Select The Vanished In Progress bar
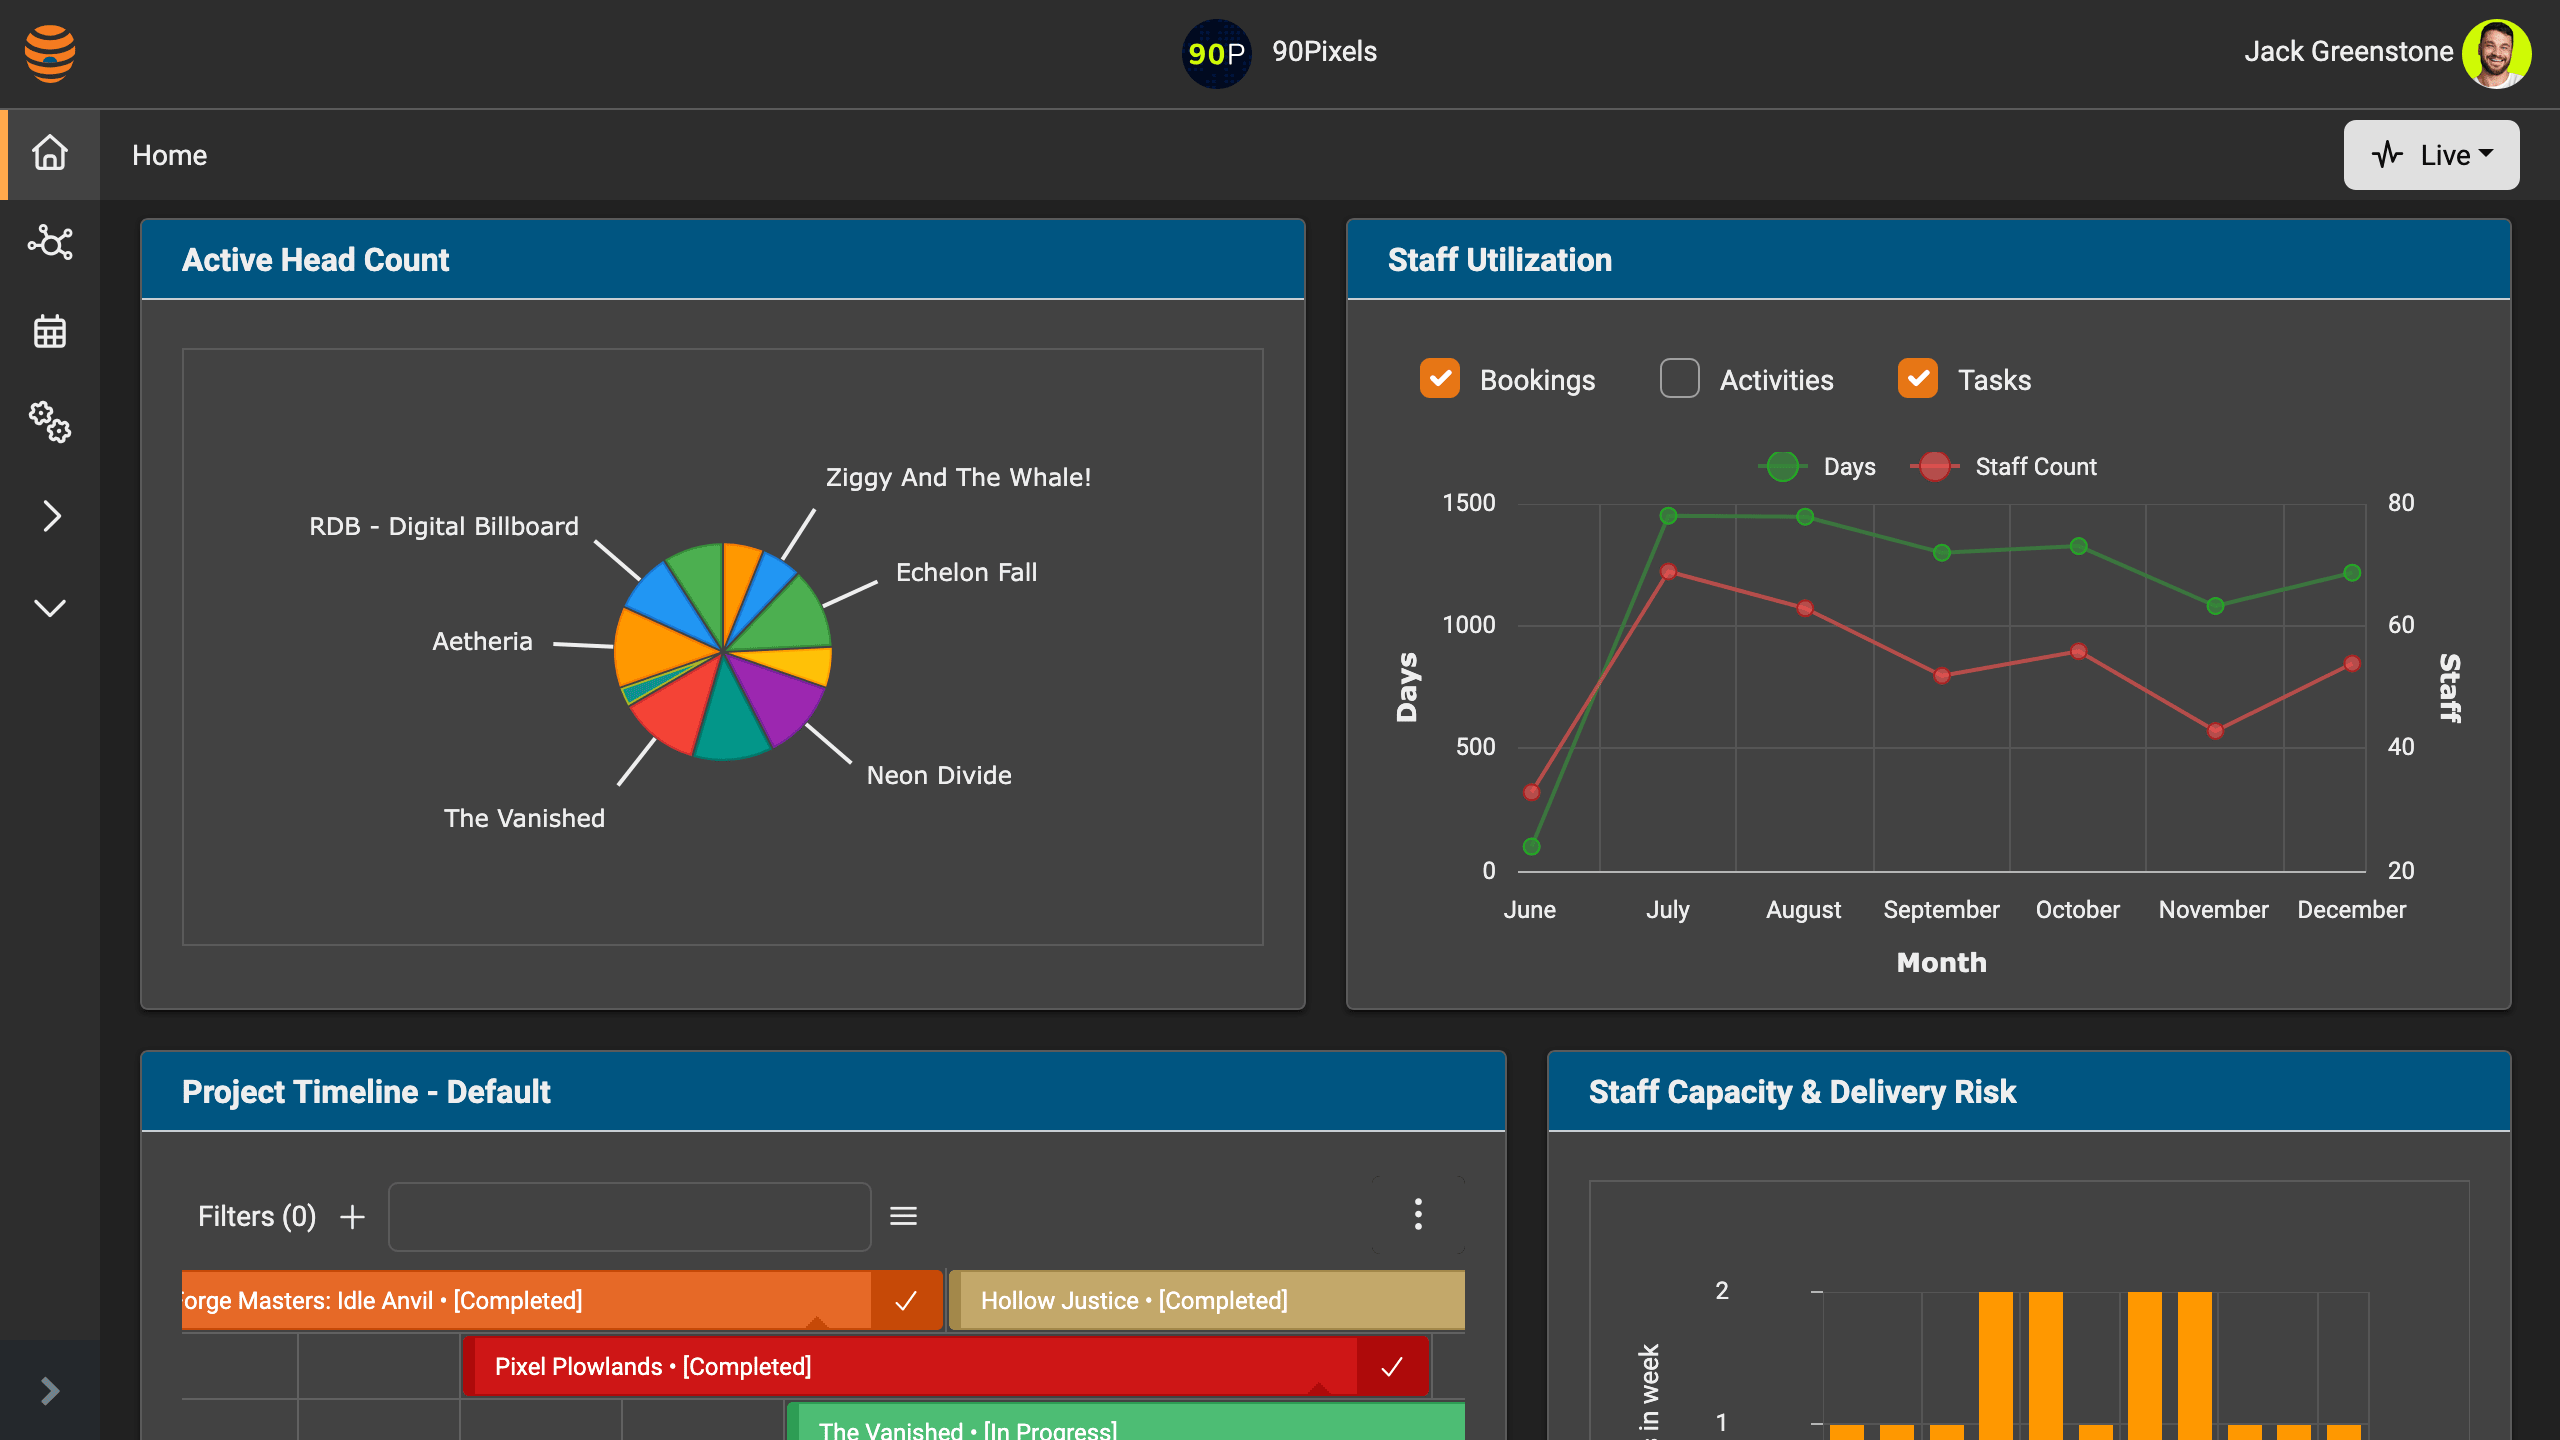 click(1126, 1423)
